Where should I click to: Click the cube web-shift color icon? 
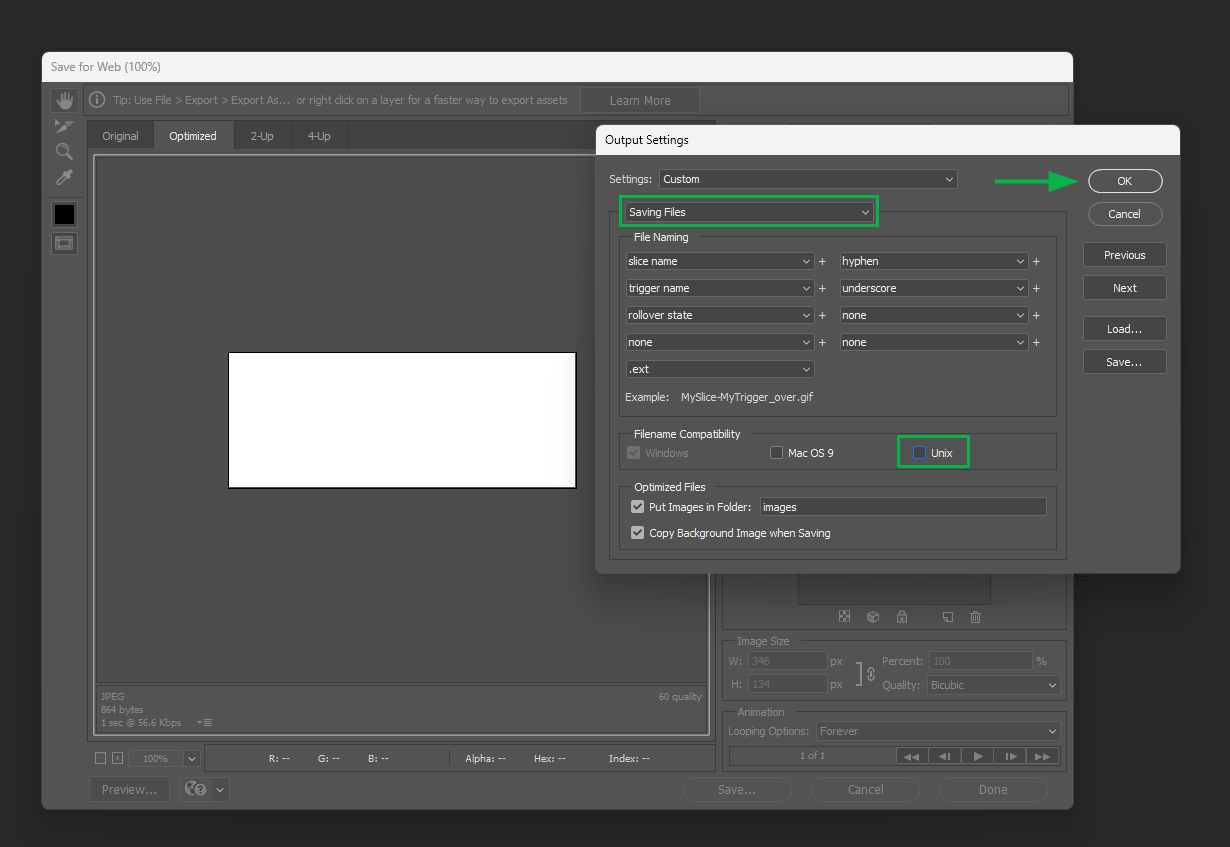(873, 617)
